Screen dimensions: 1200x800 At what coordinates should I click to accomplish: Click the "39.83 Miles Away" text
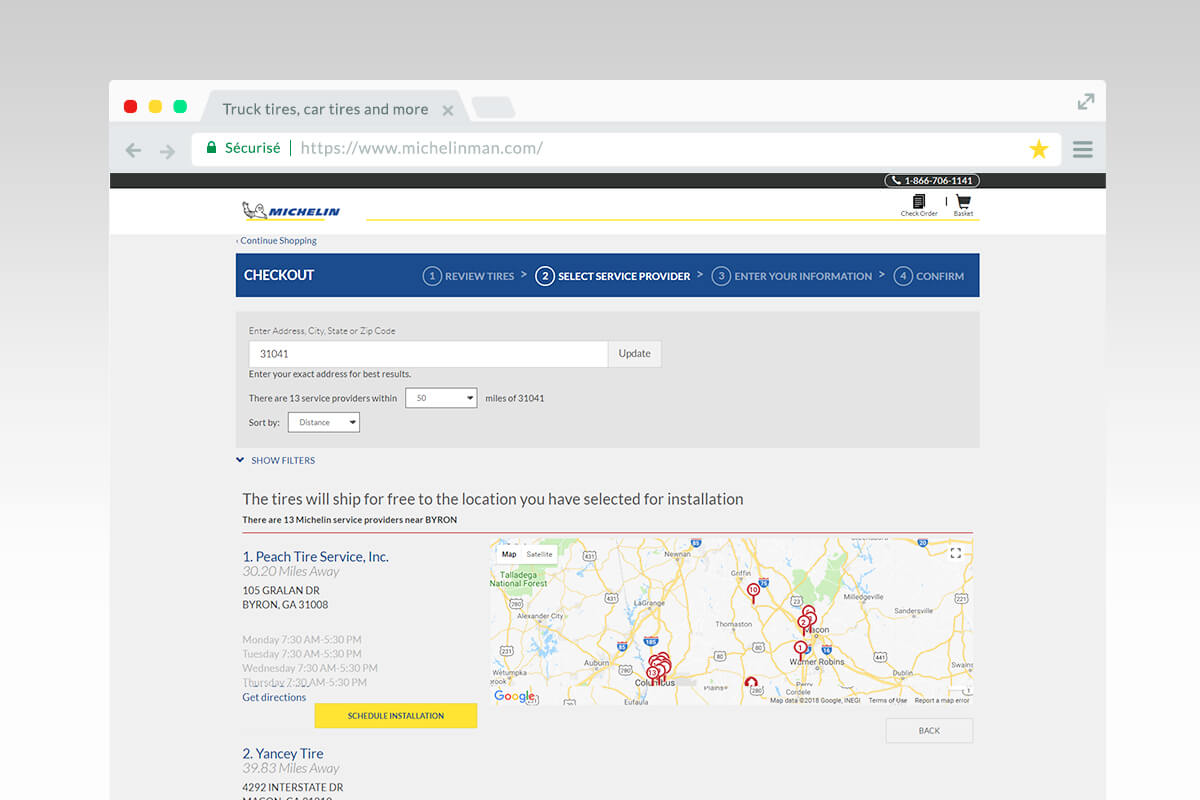[291, 769]
